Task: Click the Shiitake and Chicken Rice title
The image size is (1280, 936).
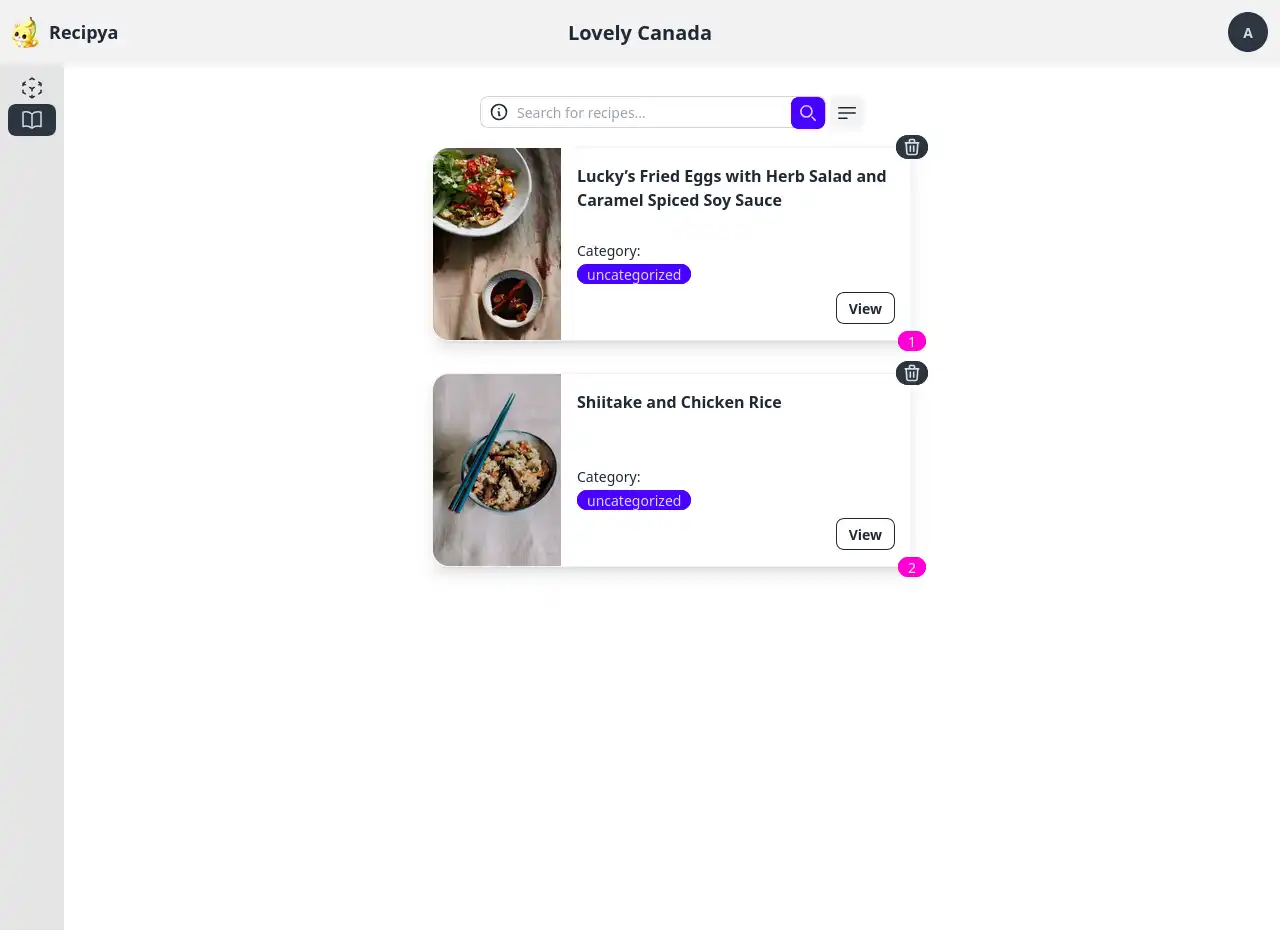Action: point(679,402)
